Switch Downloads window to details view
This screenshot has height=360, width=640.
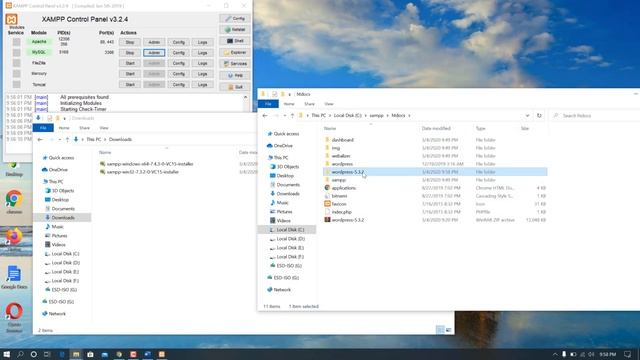(x=440, y=330)
